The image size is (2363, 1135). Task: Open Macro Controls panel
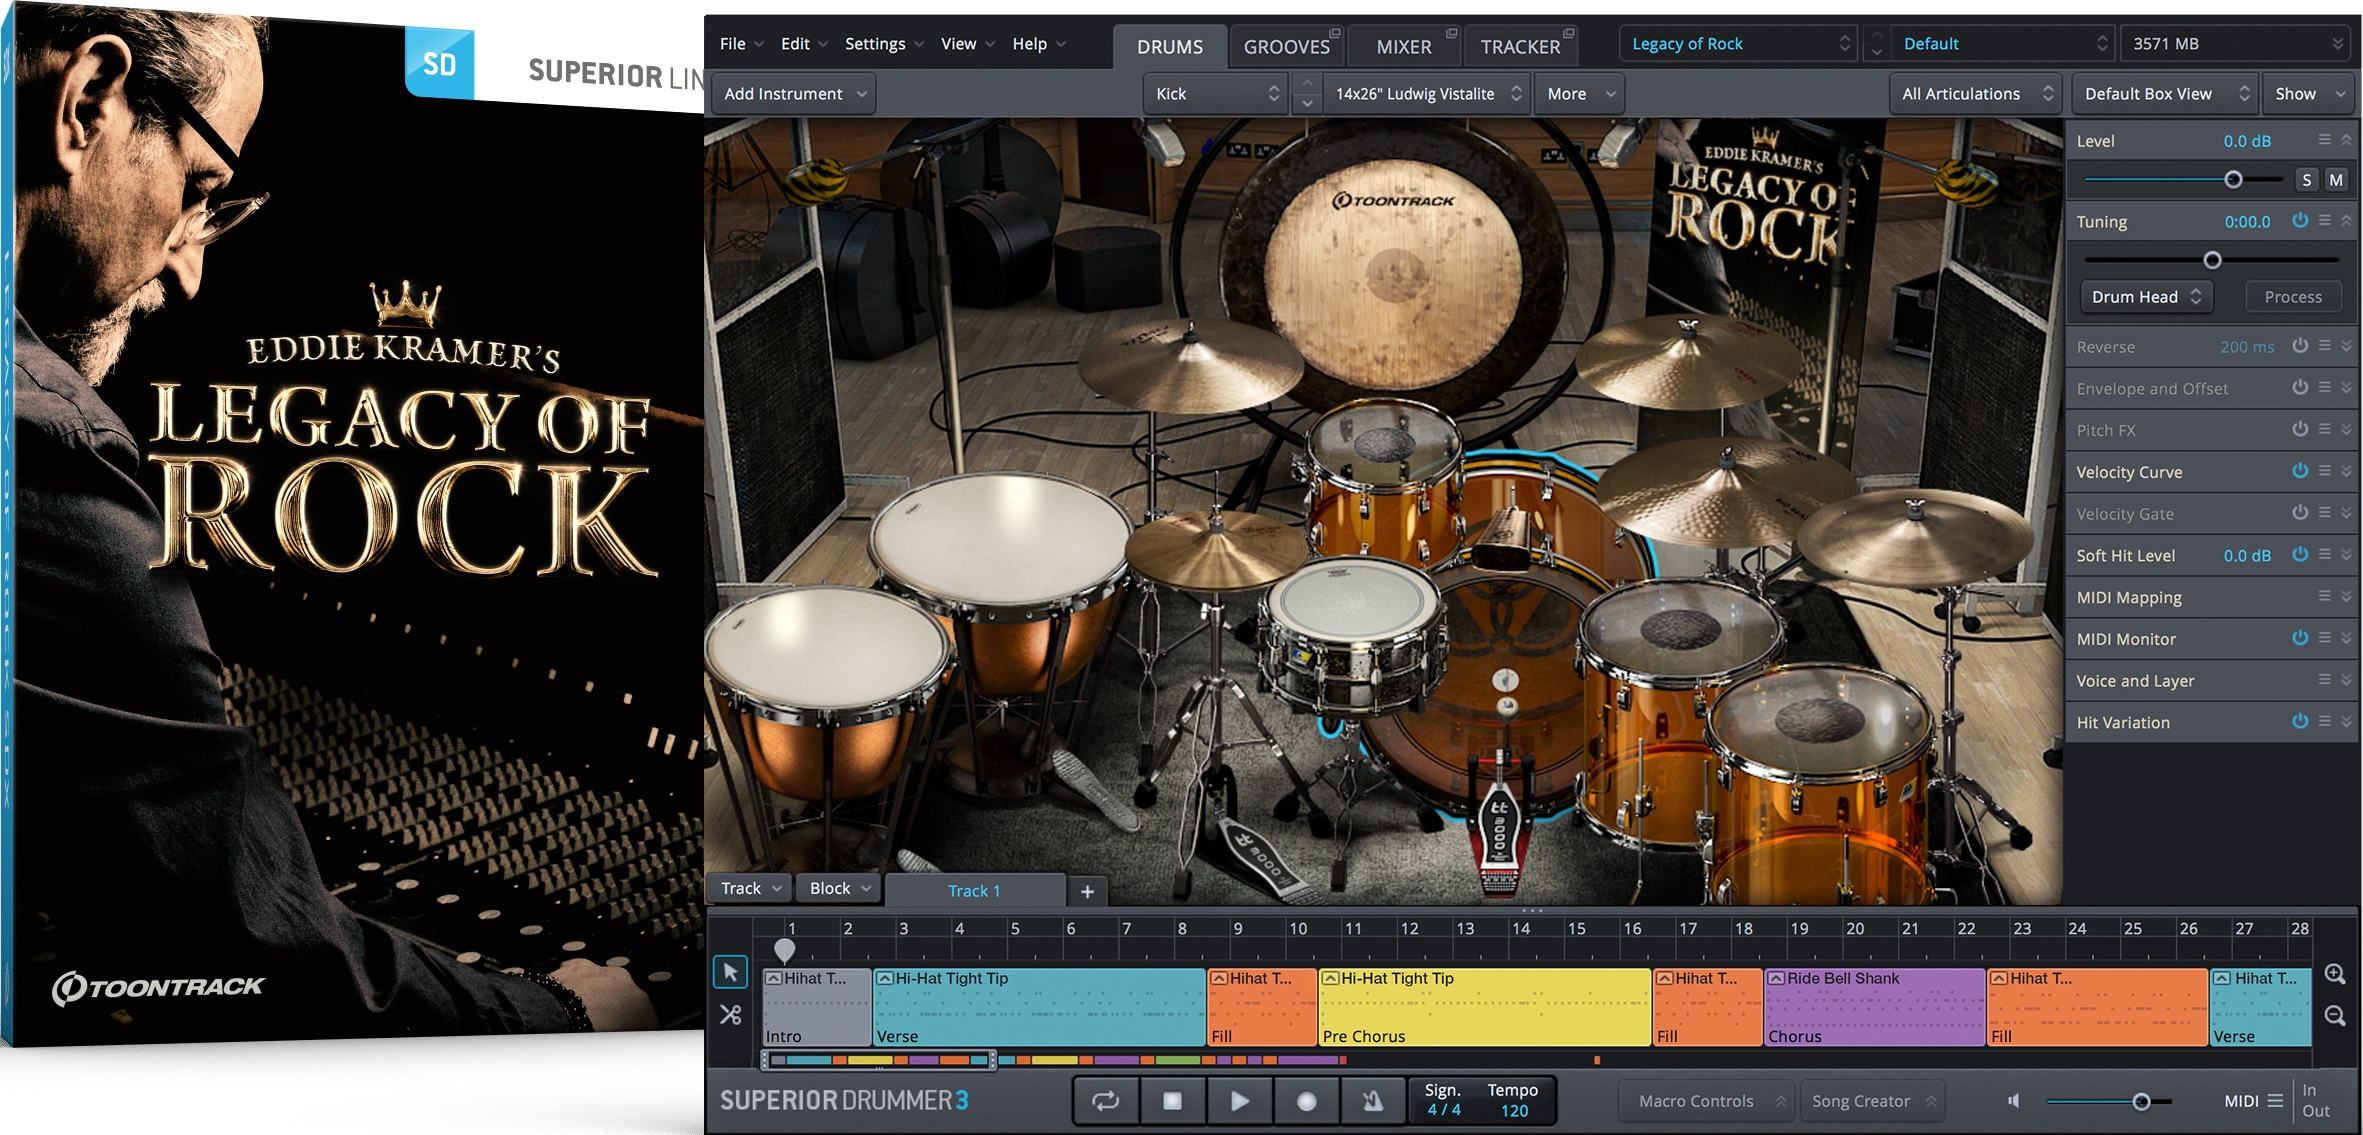[1708, 1101]
